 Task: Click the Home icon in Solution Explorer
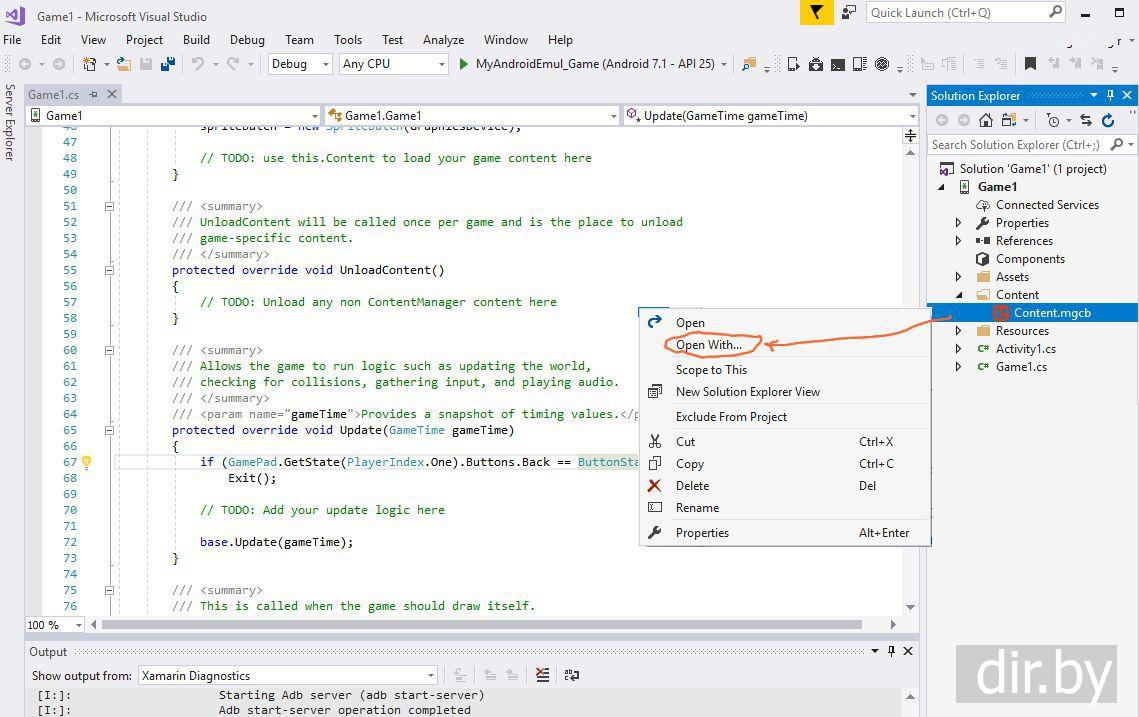coord(986,120)
